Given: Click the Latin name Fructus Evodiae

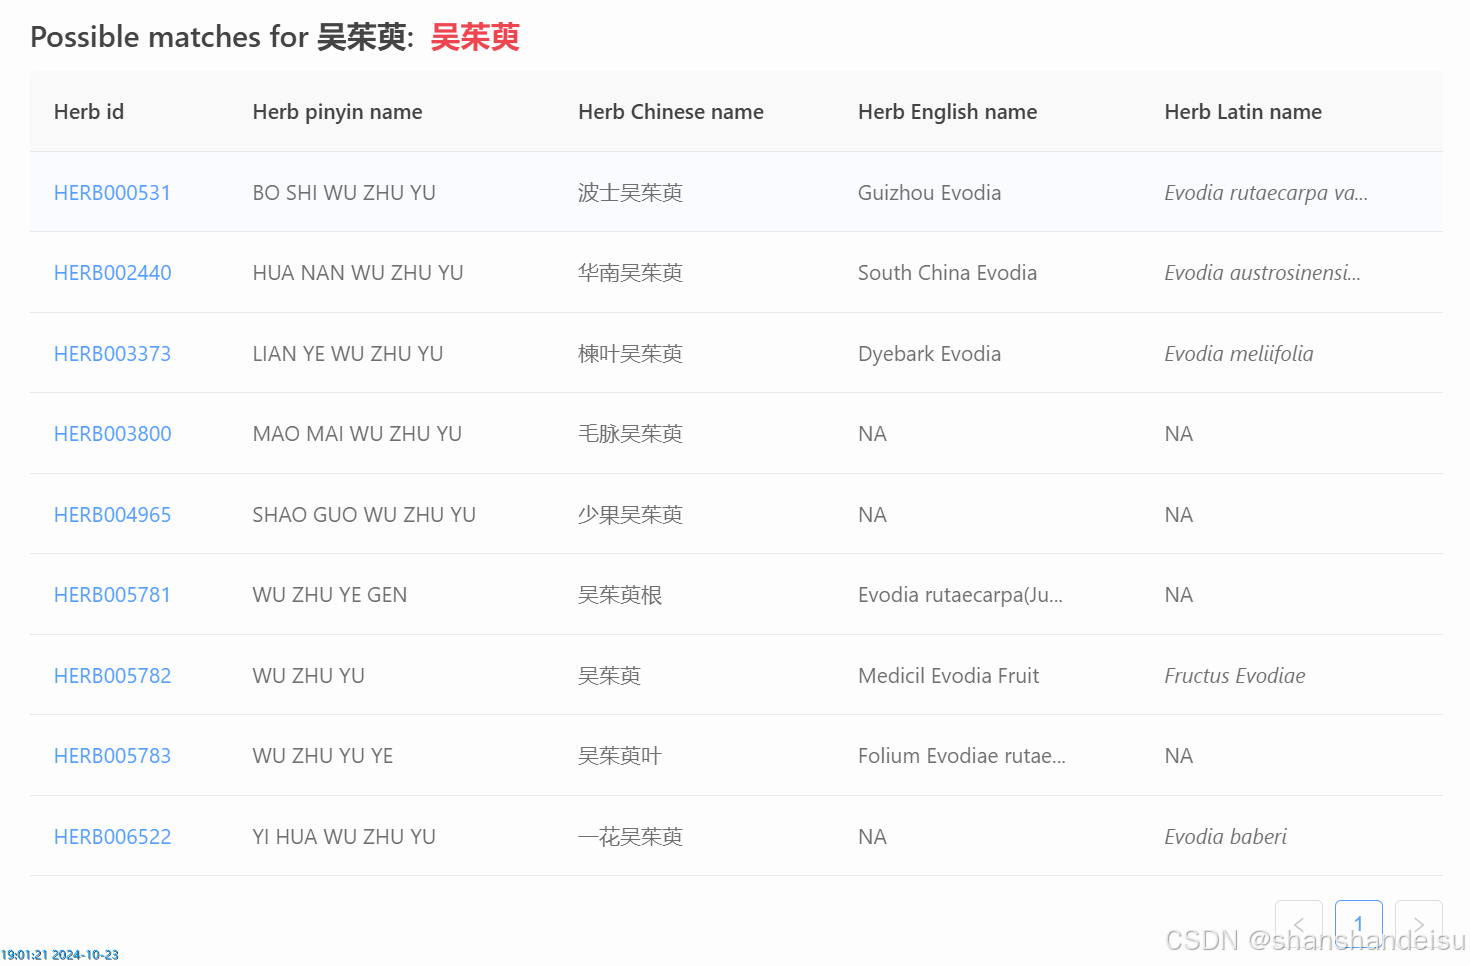Looking at the screenshot, I should [1235, 676].
